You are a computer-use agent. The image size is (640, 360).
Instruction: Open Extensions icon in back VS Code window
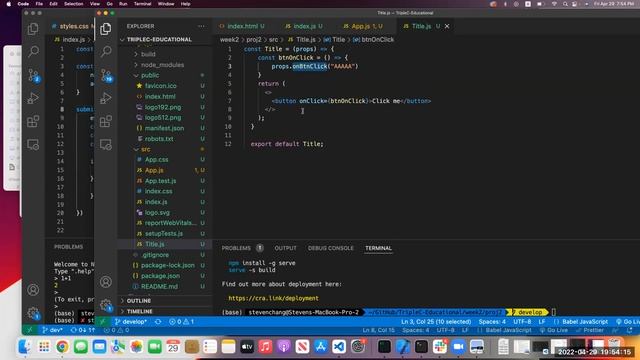pyautogui.click(x=33, y=121)
